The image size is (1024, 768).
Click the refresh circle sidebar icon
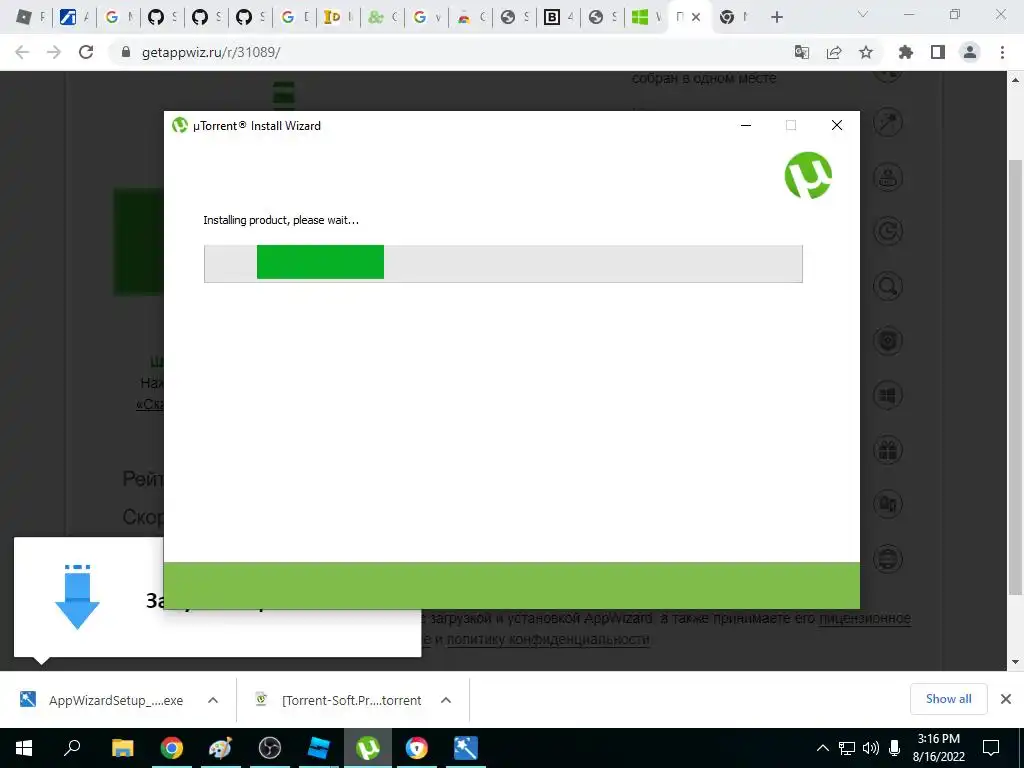click(888, 231)
